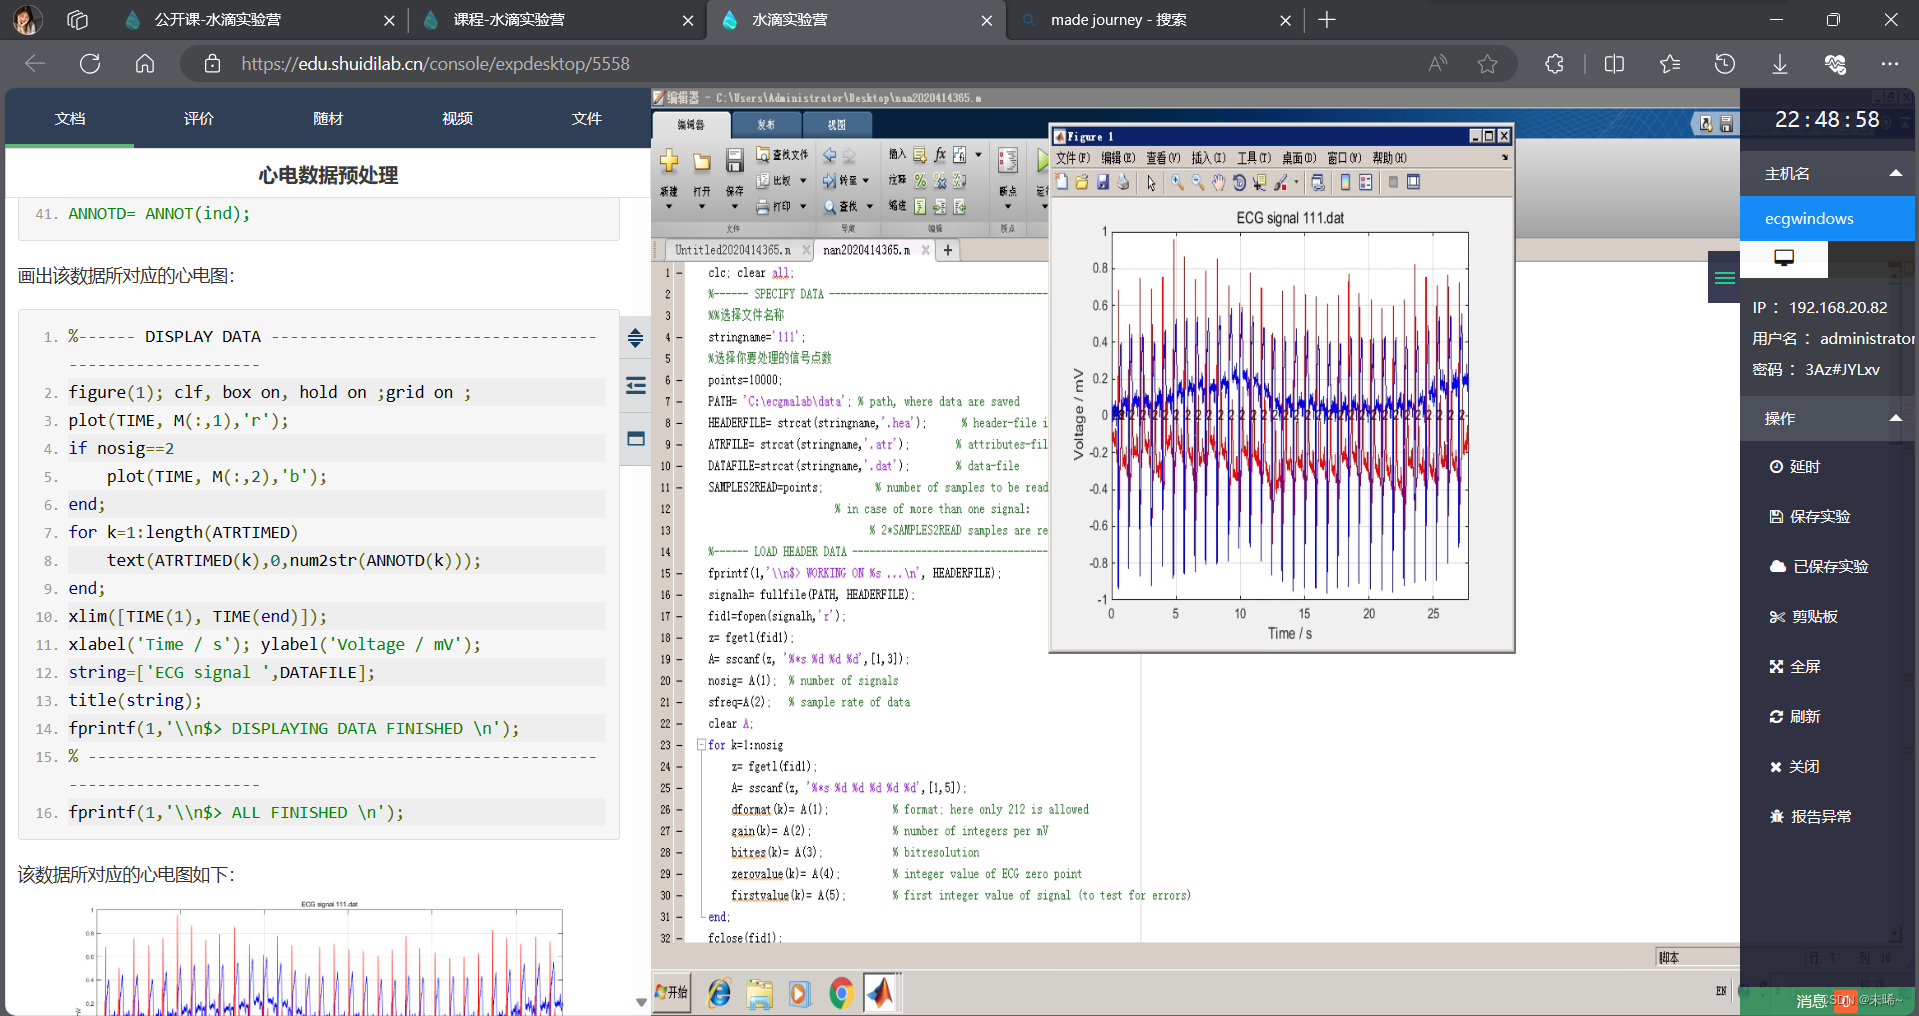Screen dimensions: 1919x1016
Task: Click Save Figure icon in Figure 1 toolbar
Action: 1103,182
